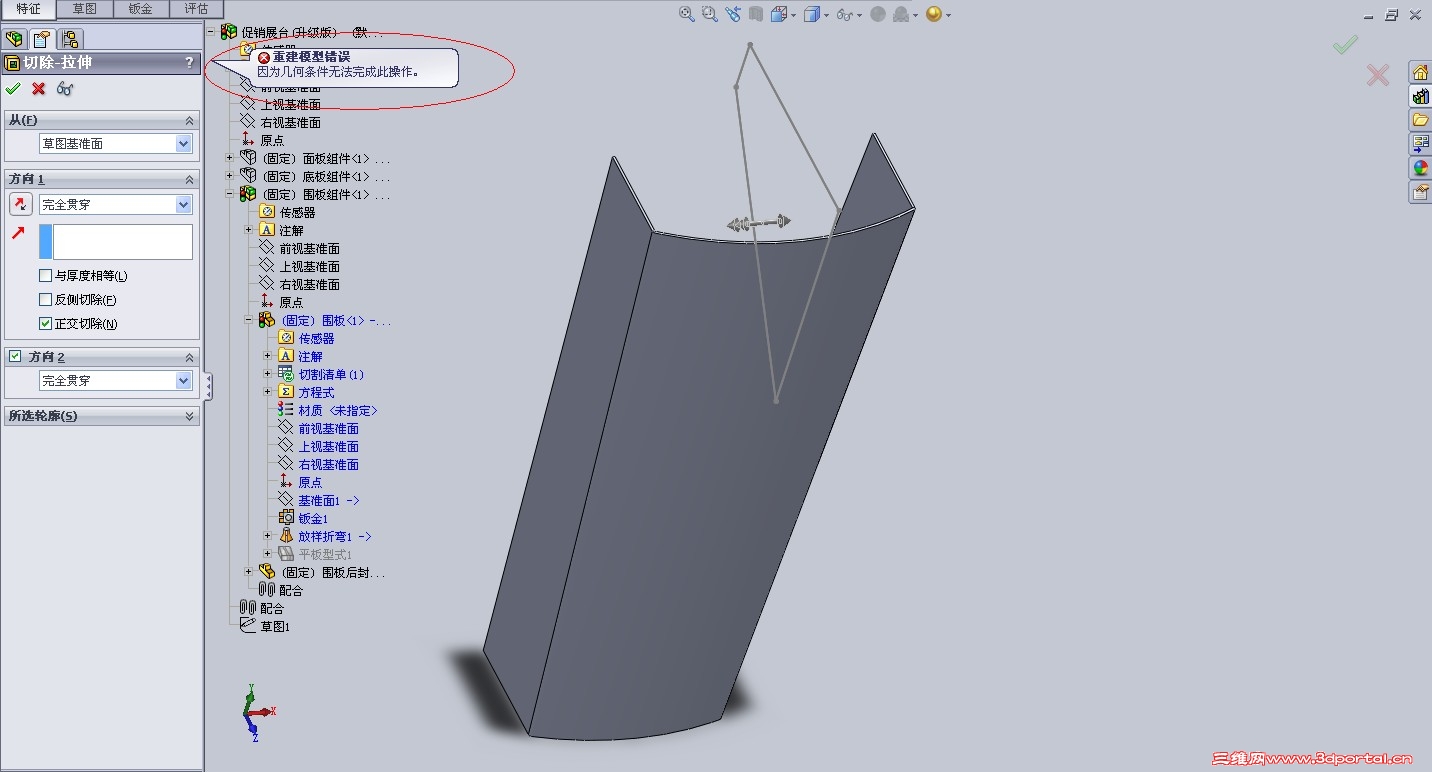Screen dimensions: 1432x772
Task: Enable the 与厚度相等 checkbox
Action: (45, 275)
